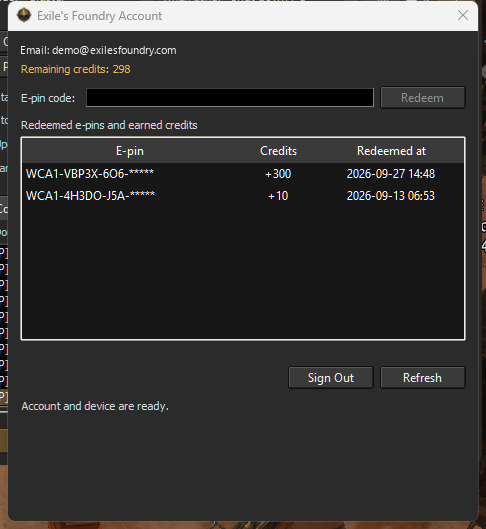The image size is (486, 529).
Task: Refresh the account information
Action: click(423, 378)
